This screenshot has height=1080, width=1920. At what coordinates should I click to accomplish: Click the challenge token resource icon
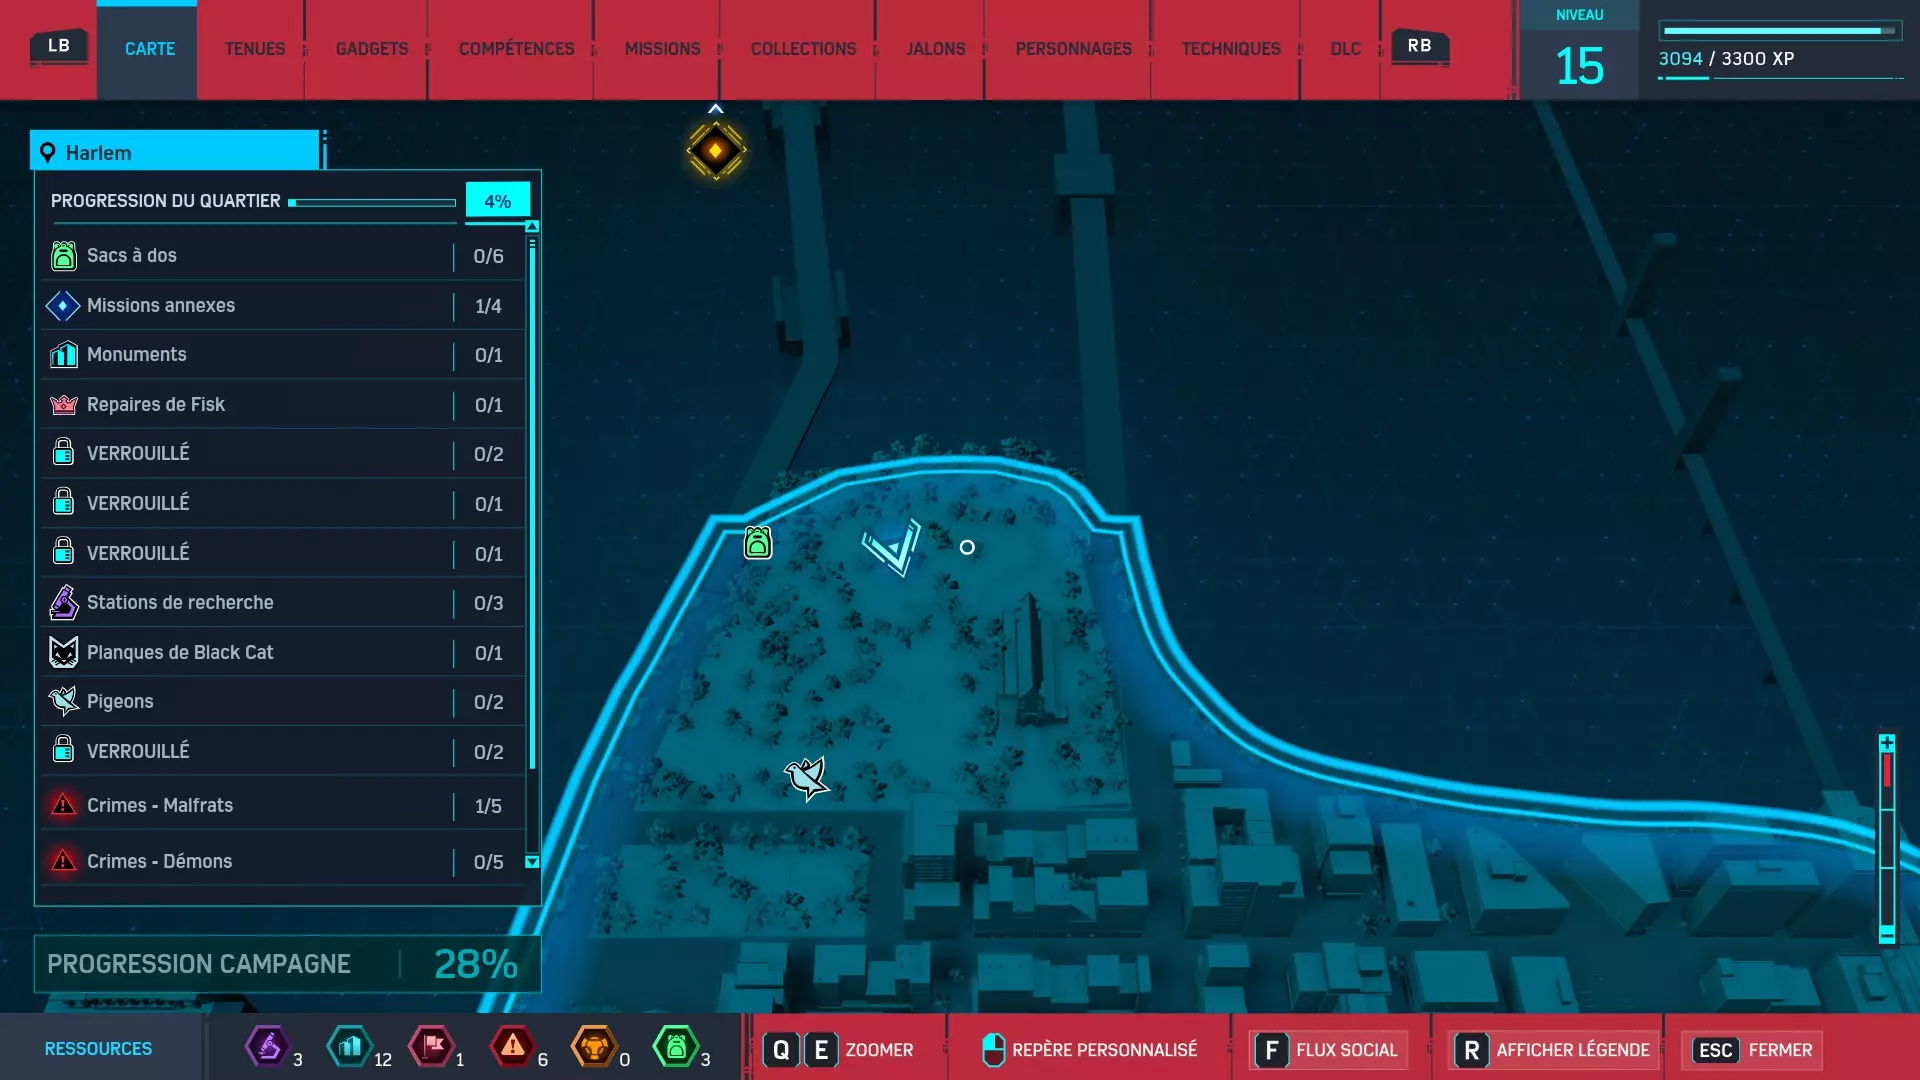[594, 1047]
